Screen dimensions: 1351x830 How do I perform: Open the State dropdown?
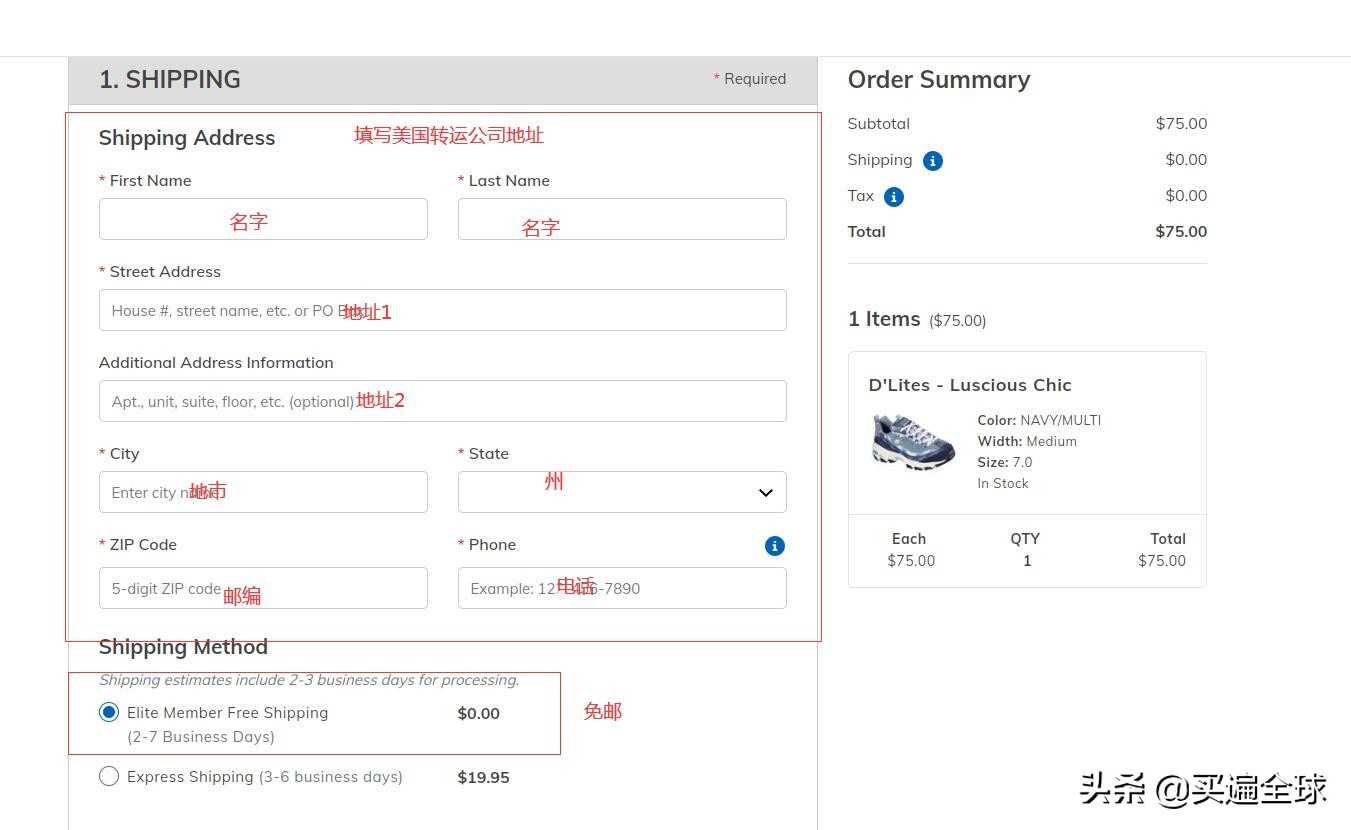click(x=621, y=491)
